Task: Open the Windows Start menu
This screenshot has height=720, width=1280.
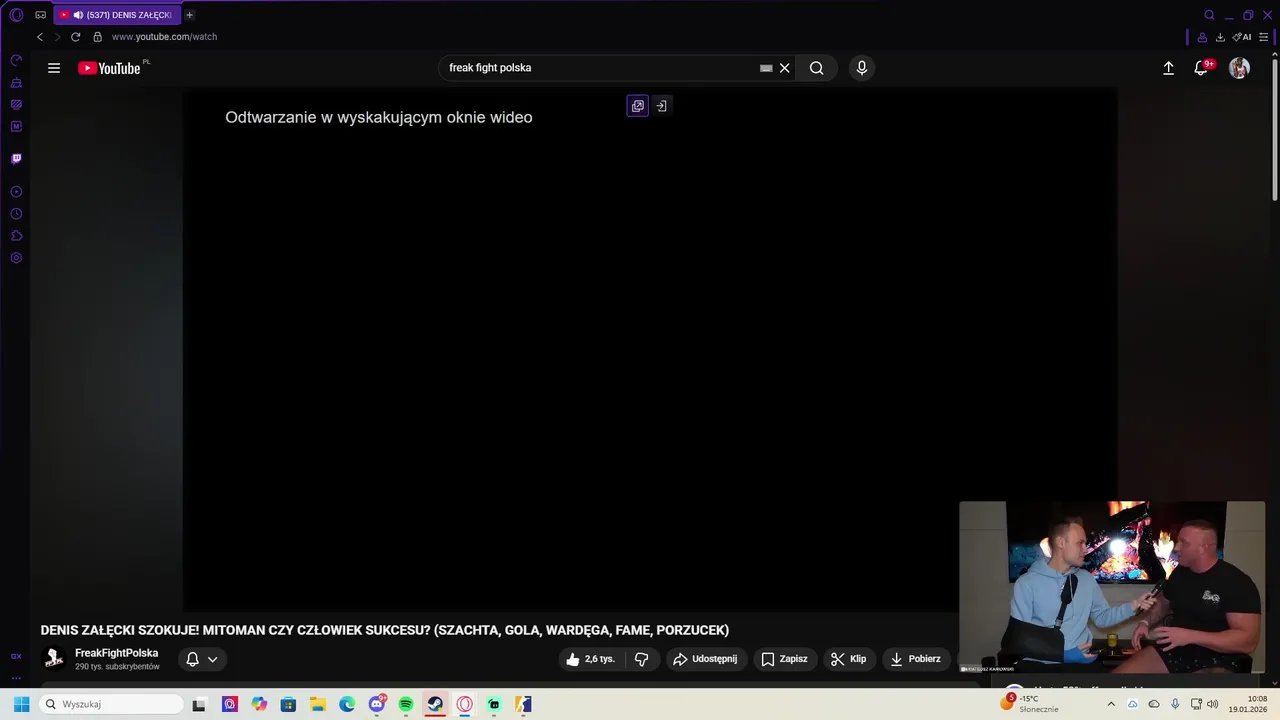Action: point(21,704)
